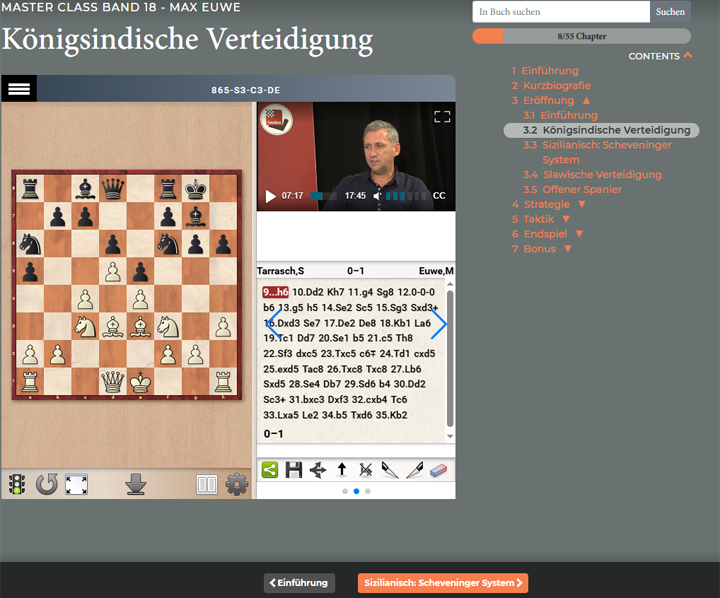Toggle the two-column book layout icon
The image size is (720, 598).
207,485
